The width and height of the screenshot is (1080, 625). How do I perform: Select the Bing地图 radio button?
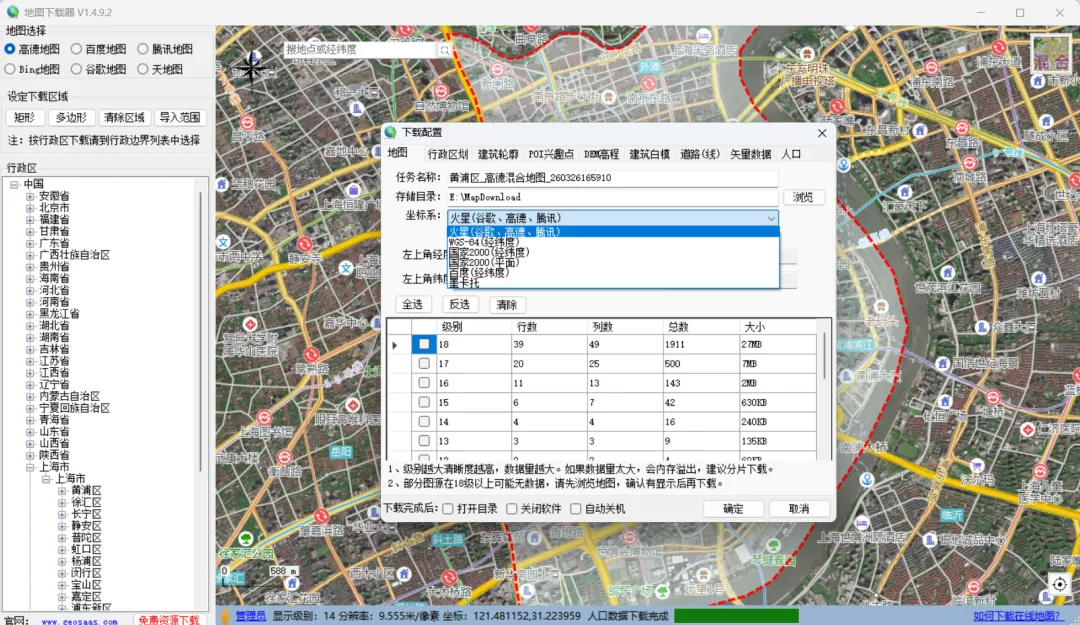click(x=10, y=69)
